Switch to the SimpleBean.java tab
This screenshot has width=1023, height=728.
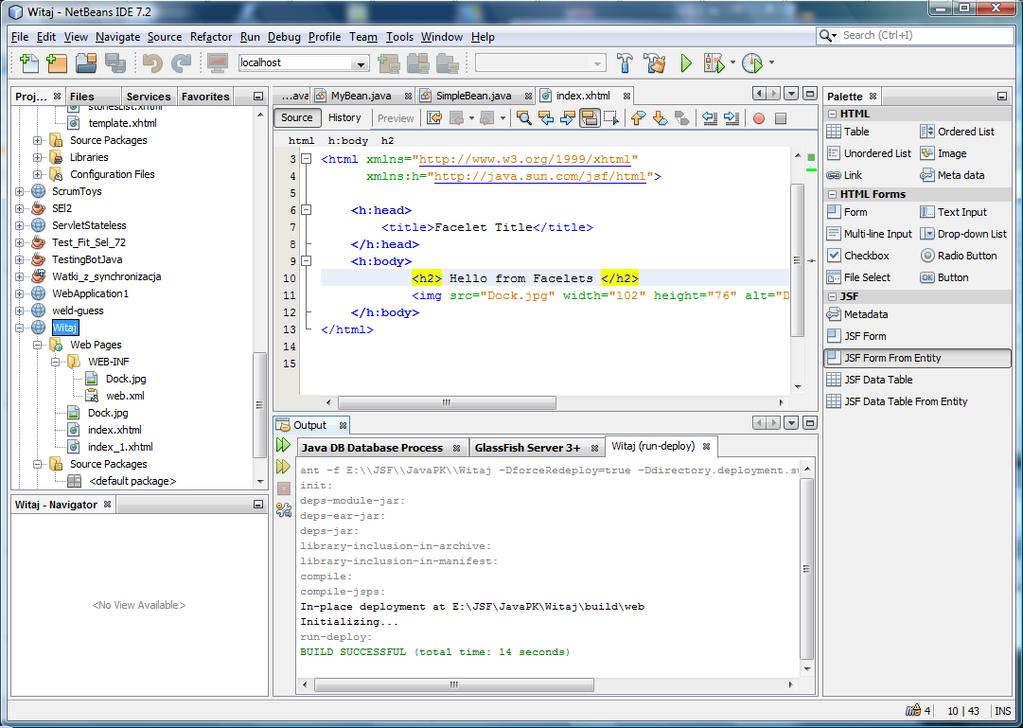pyautogui.click(x=474, y=96)
